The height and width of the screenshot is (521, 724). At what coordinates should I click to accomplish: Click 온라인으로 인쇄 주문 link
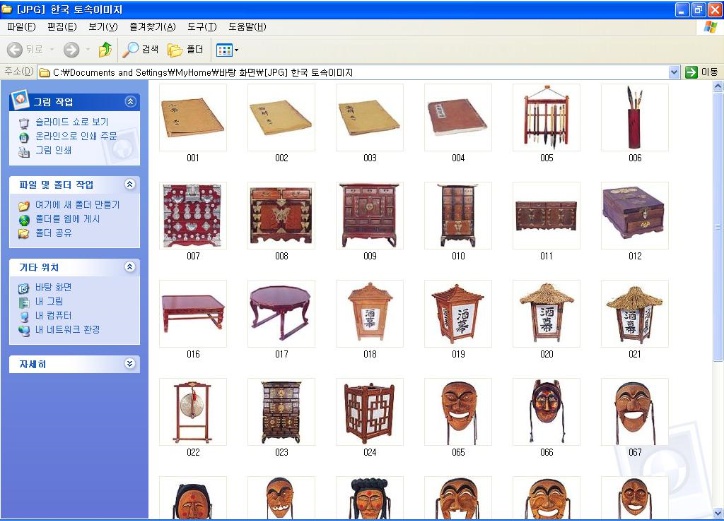click(76, 136)
